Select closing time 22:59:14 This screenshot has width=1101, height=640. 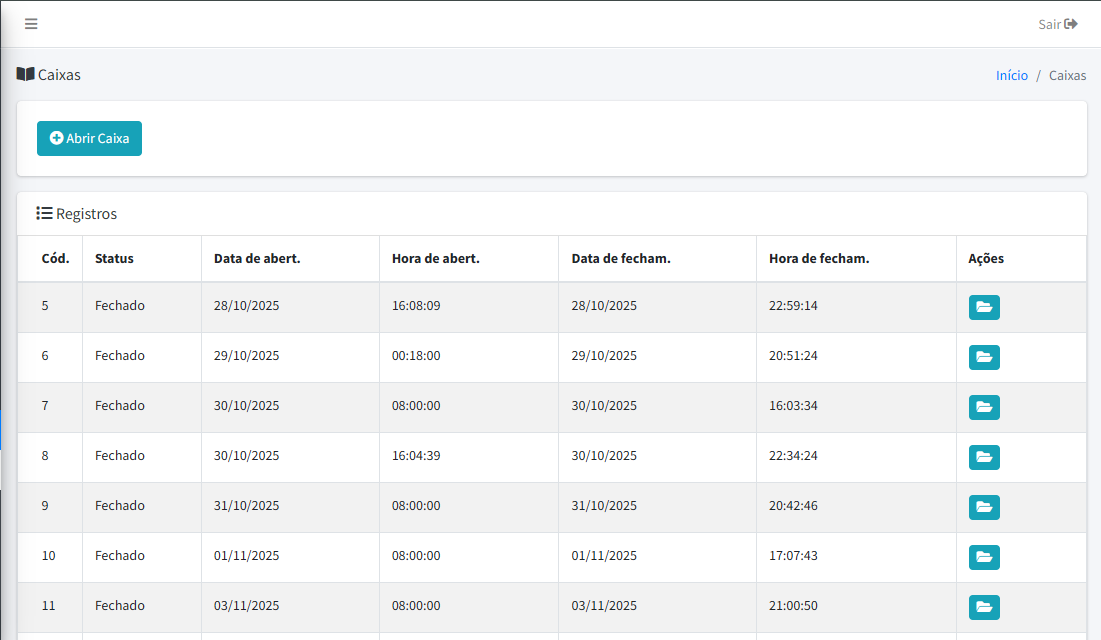pyautogui.click(x=793, y=306)
